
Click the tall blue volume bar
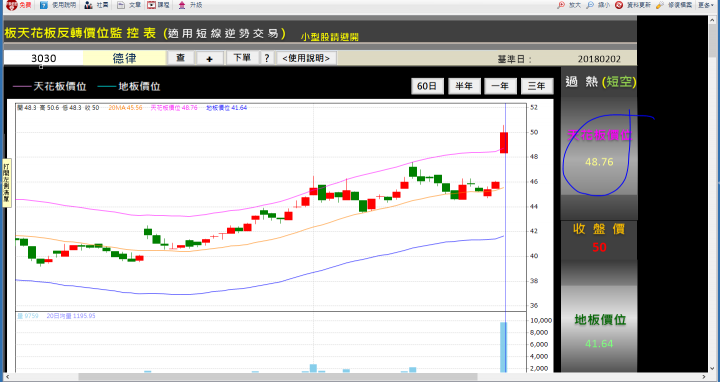[503, 347]
